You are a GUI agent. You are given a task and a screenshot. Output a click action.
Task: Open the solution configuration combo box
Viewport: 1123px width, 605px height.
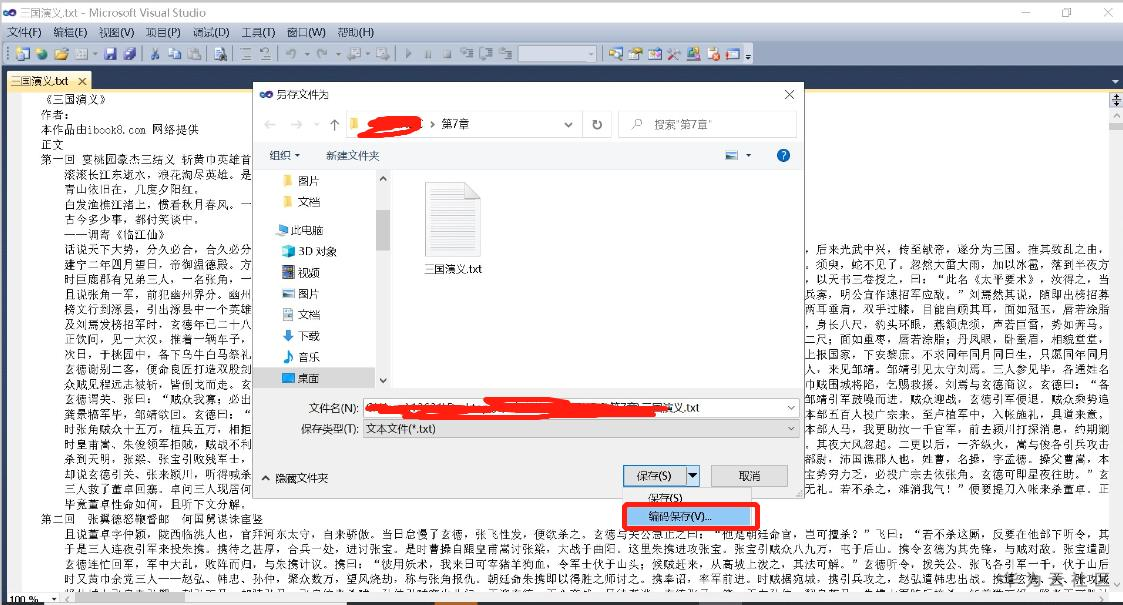pos(557,54)
